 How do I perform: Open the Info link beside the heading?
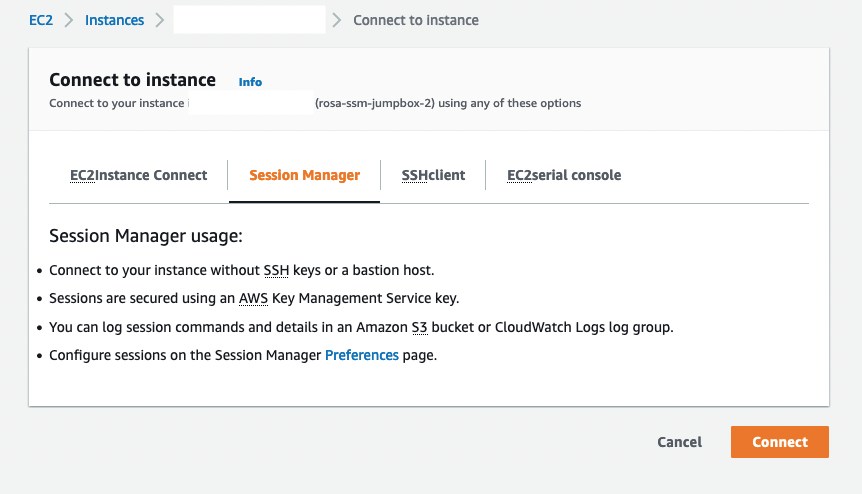(250, 82)
